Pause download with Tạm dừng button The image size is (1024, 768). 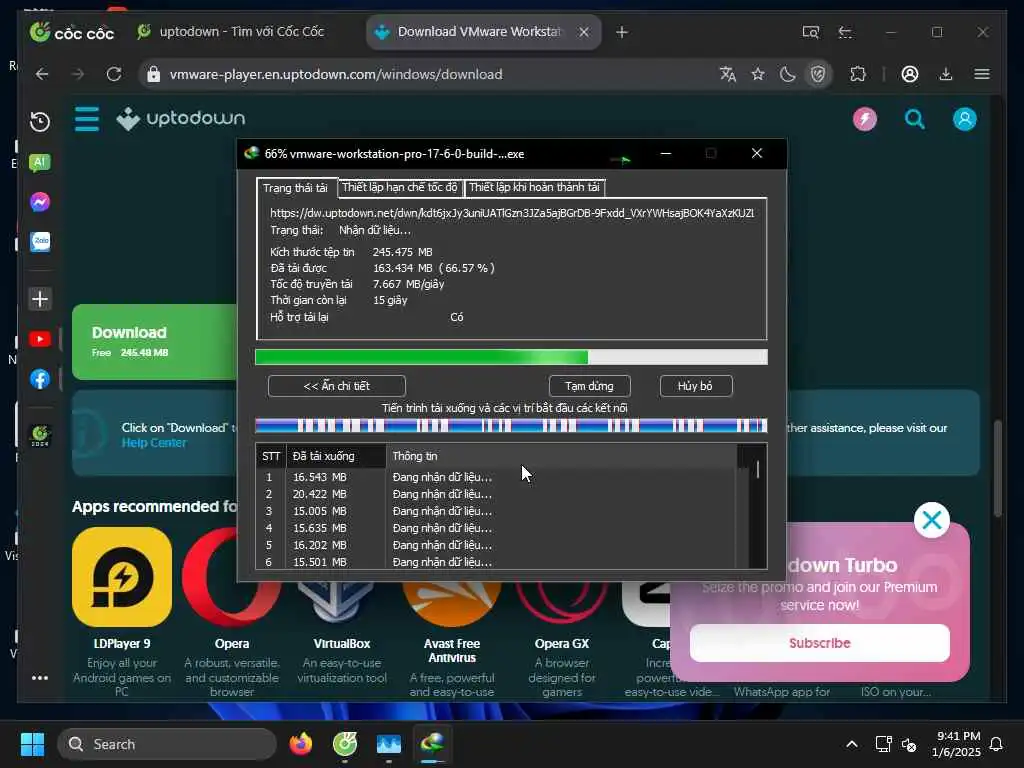pos(590,386)
